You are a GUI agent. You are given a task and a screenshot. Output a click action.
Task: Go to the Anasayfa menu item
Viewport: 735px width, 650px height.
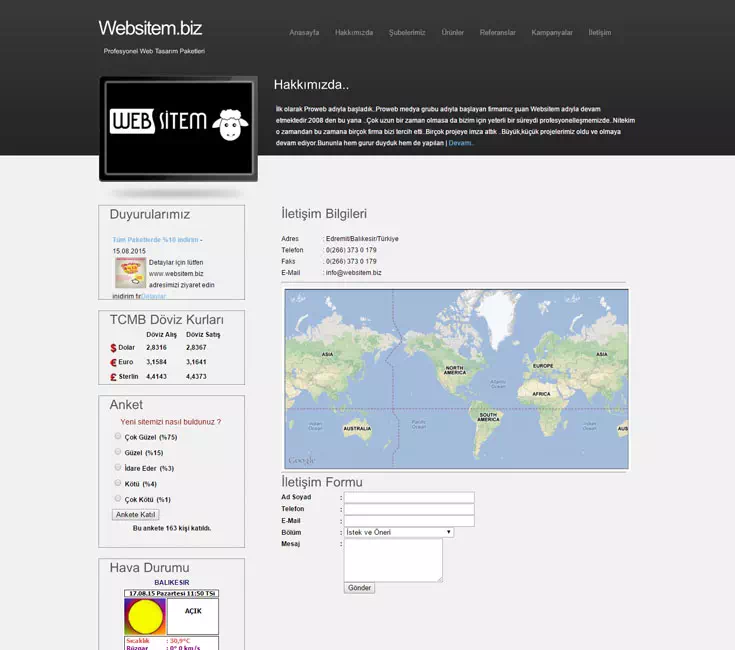(304, 32)
